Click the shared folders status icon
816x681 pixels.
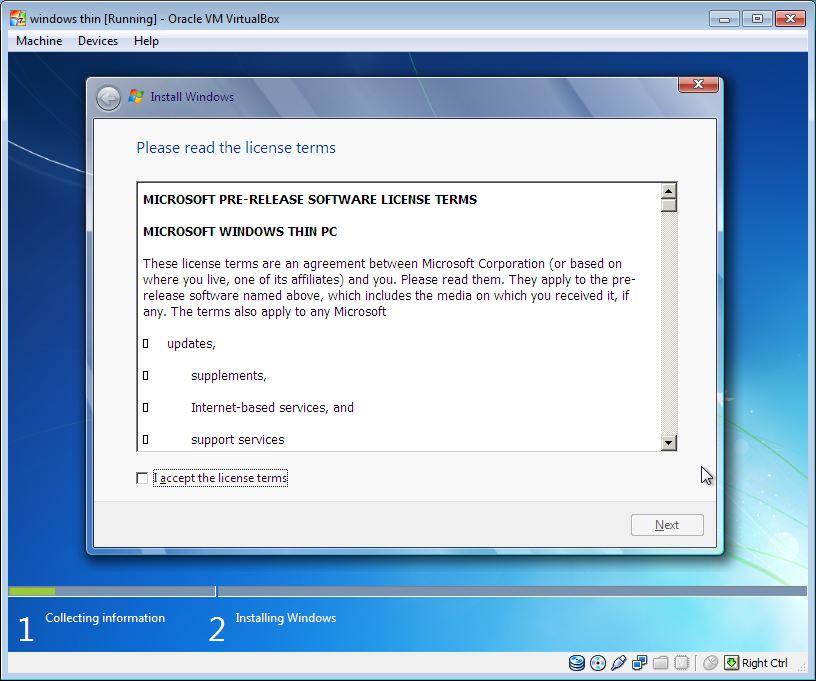click(660, 663)
